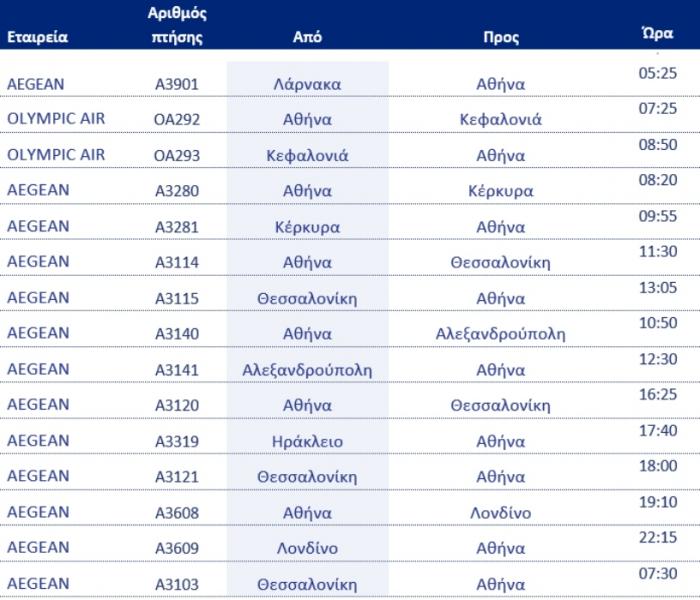Select flight number A3901
The width and height of the screenshot is (700, 600).
(177, 84)
